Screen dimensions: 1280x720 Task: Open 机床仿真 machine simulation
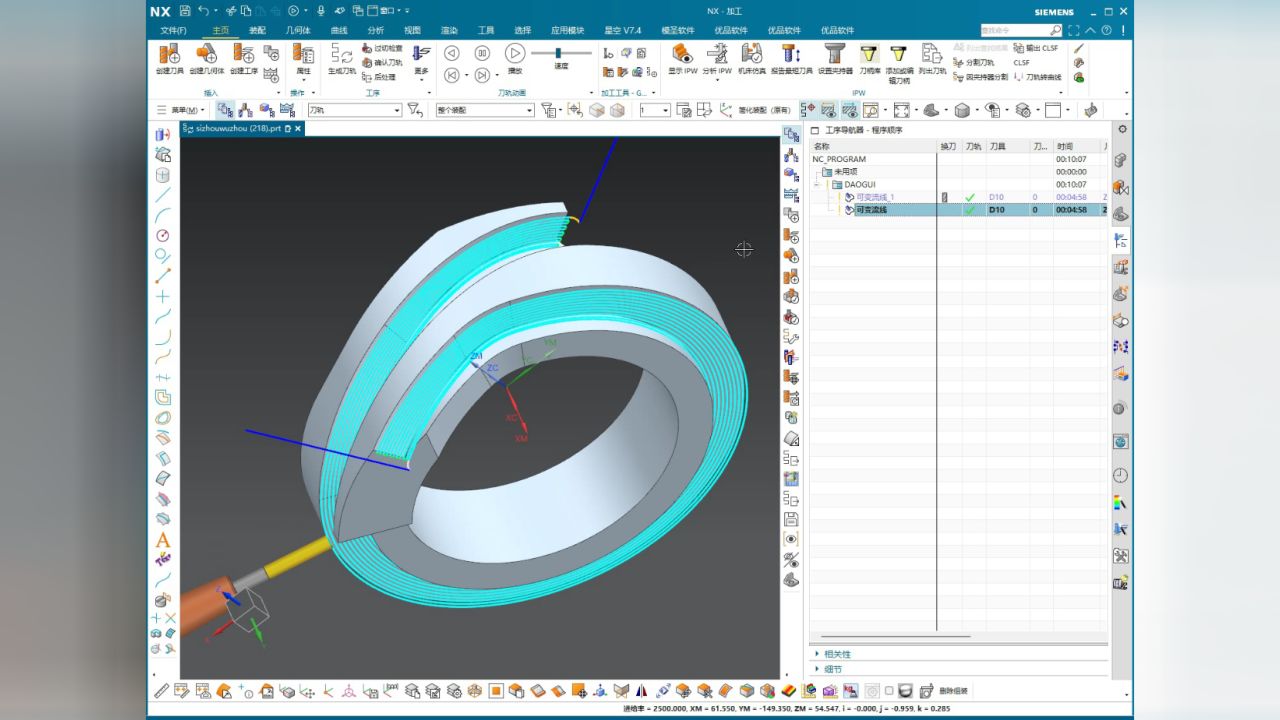pyautogui.click(x=751, y=58)
